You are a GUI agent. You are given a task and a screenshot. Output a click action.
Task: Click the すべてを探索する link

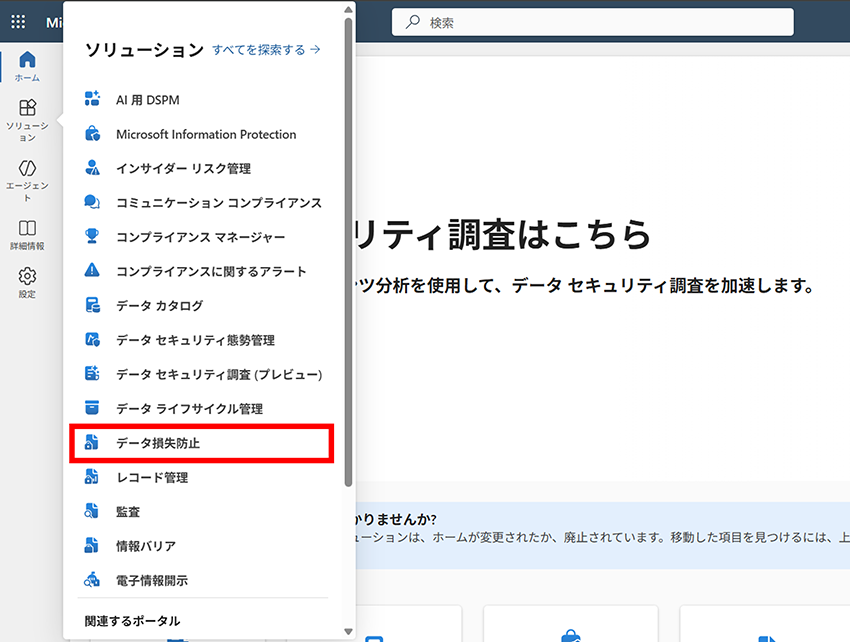[266, 49]
